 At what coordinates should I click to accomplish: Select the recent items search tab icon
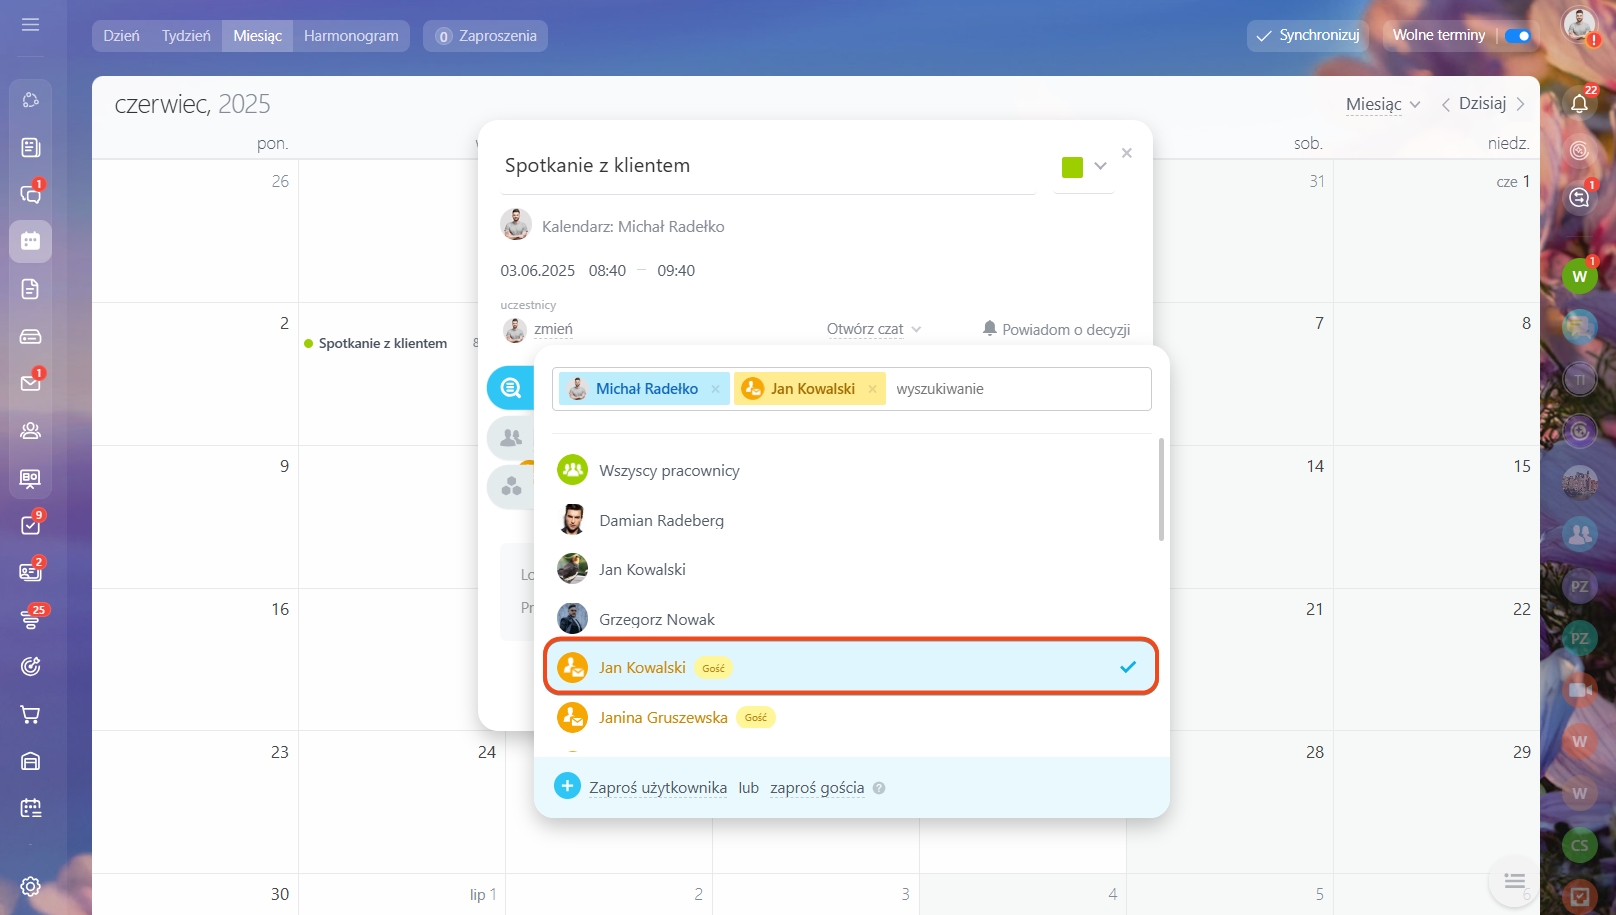[511, 388]
